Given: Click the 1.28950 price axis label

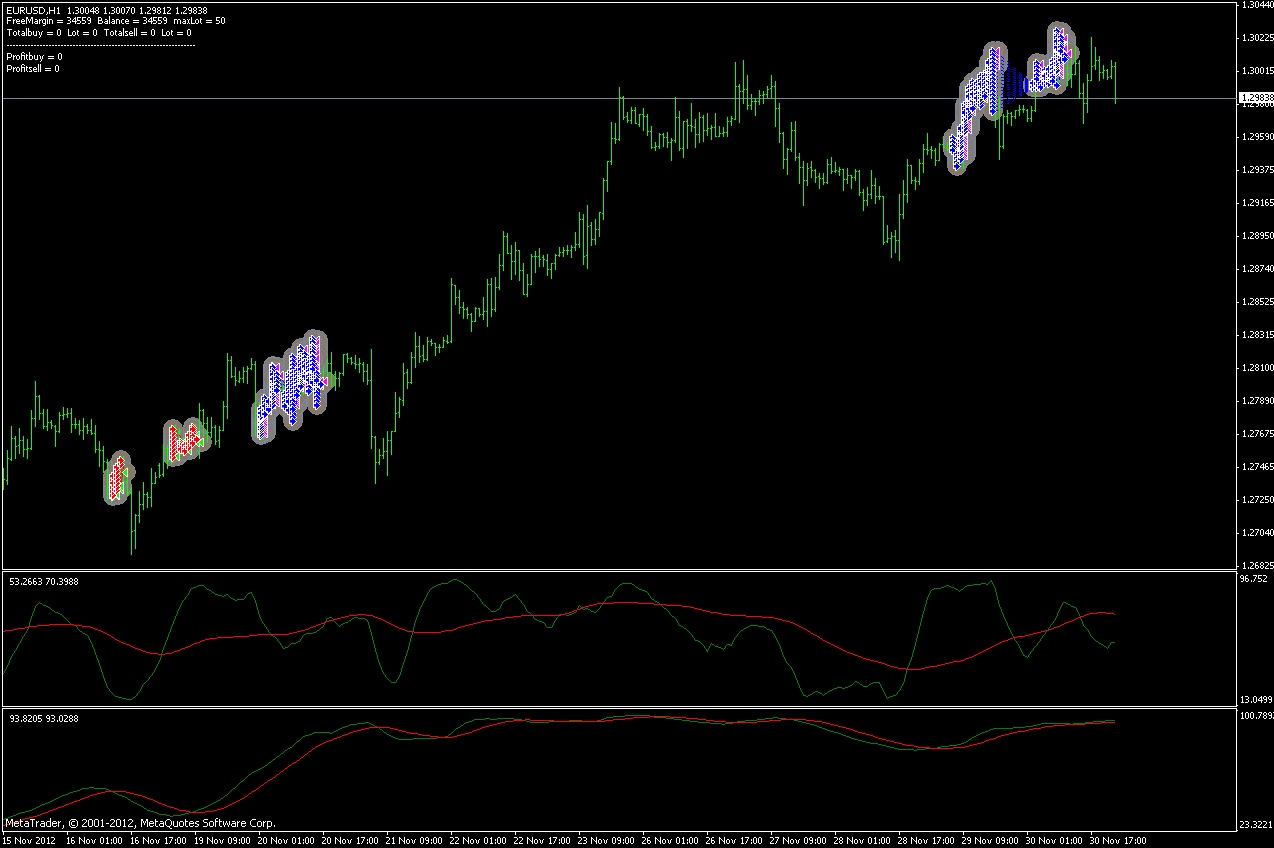Looking at the screenshot, I should (1256, 236).
